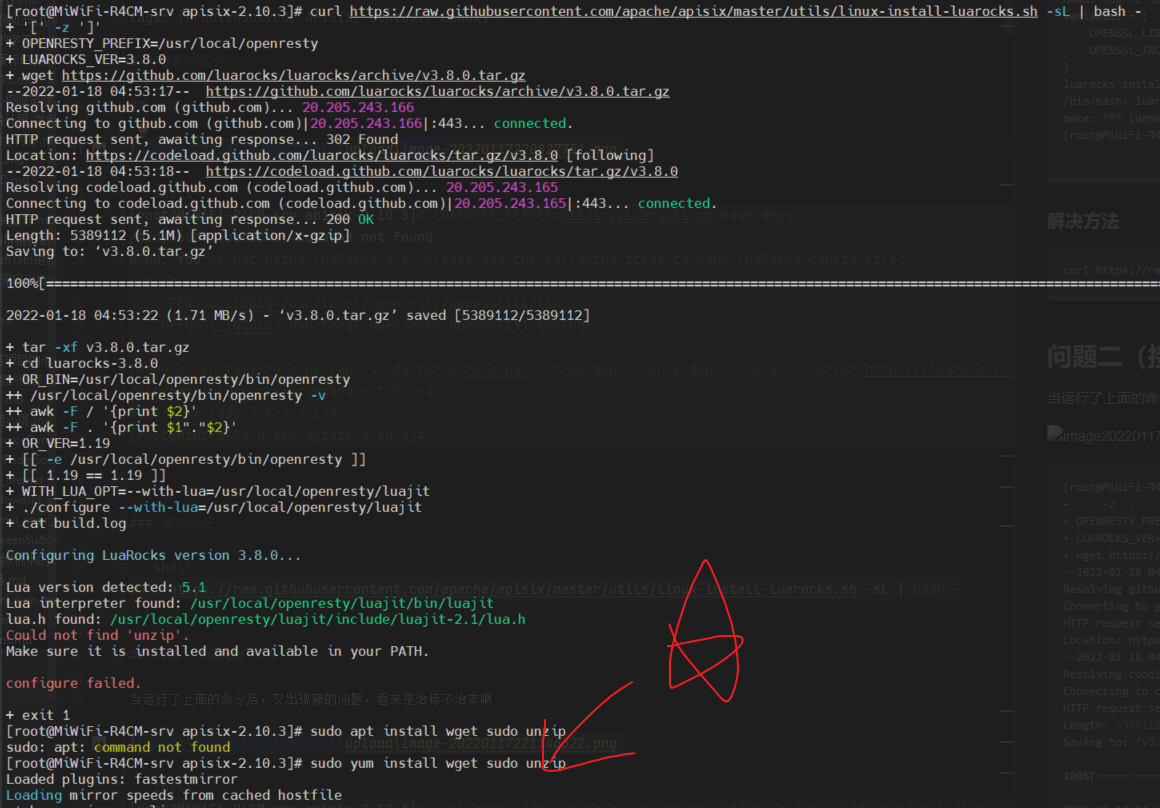The image size is (1160, 808).
Task: Click the 'sudo: apt: command not found' error
Action: click(118, 747)
